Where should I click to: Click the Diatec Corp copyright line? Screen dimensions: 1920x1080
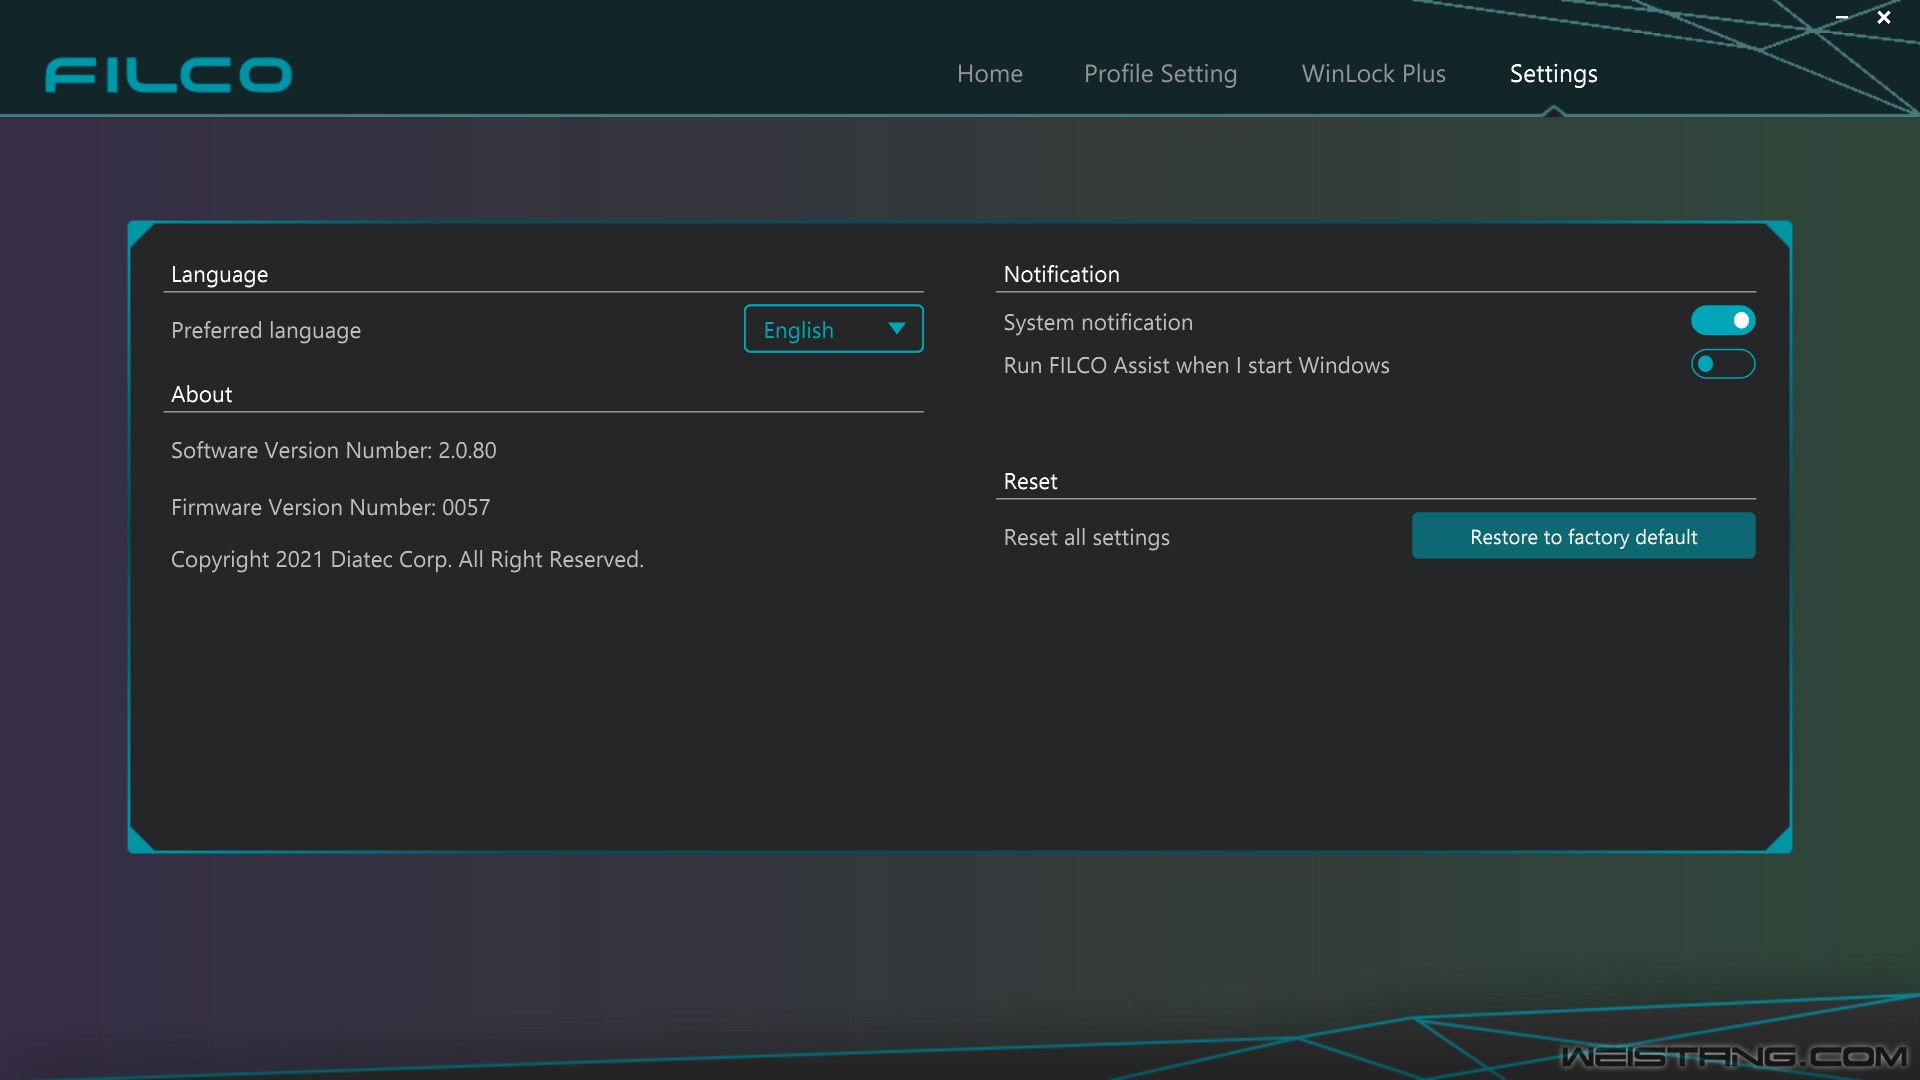pos(407,560)
